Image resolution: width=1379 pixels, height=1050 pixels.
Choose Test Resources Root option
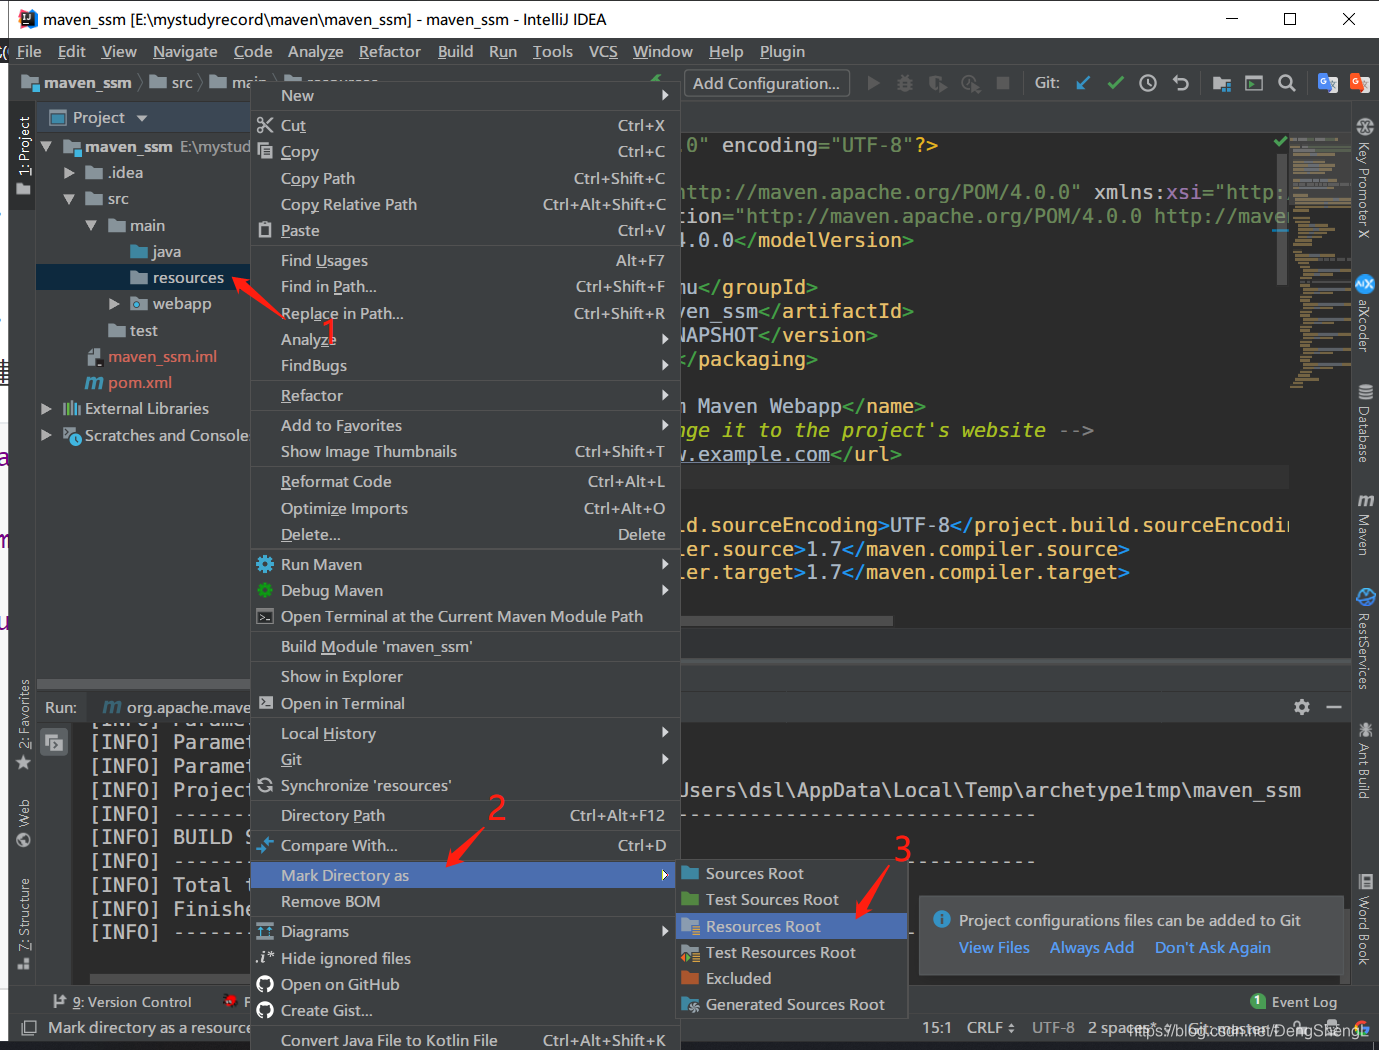point(792,953)
